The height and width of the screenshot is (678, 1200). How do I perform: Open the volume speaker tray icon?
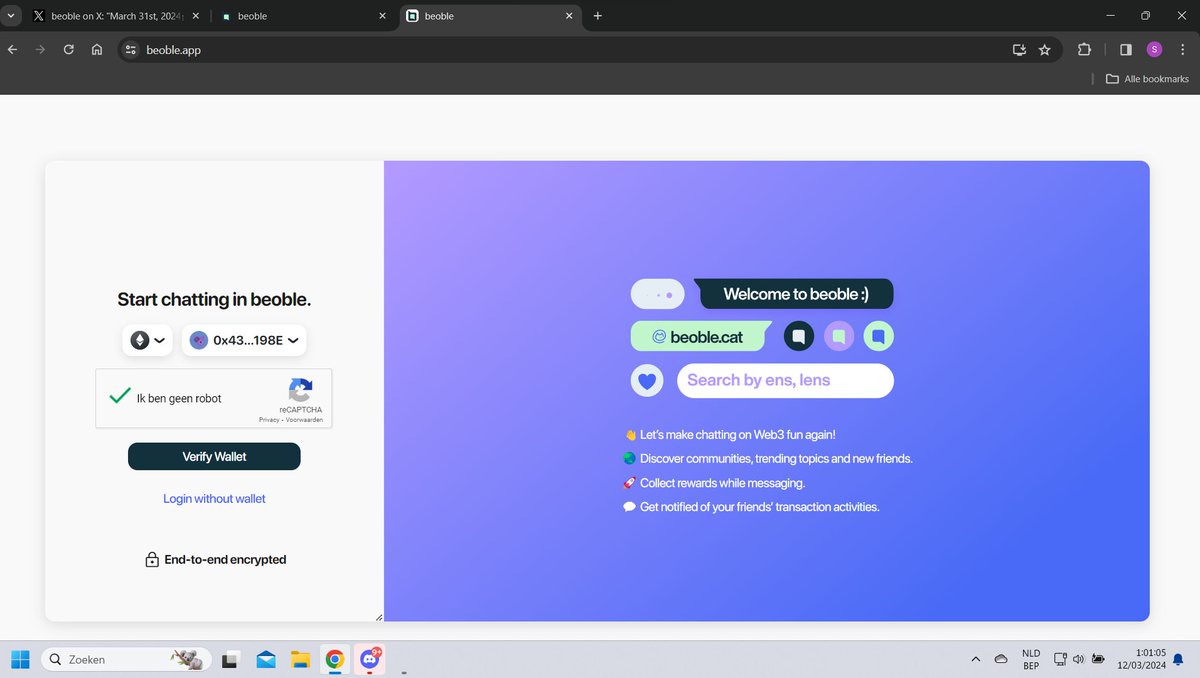1079,659
